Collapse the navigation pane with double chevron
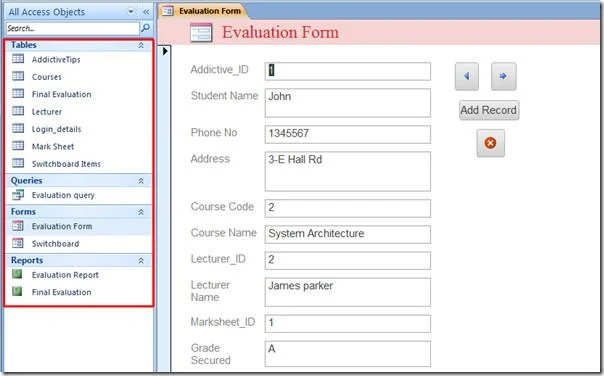604x376 pixels. 146,12
